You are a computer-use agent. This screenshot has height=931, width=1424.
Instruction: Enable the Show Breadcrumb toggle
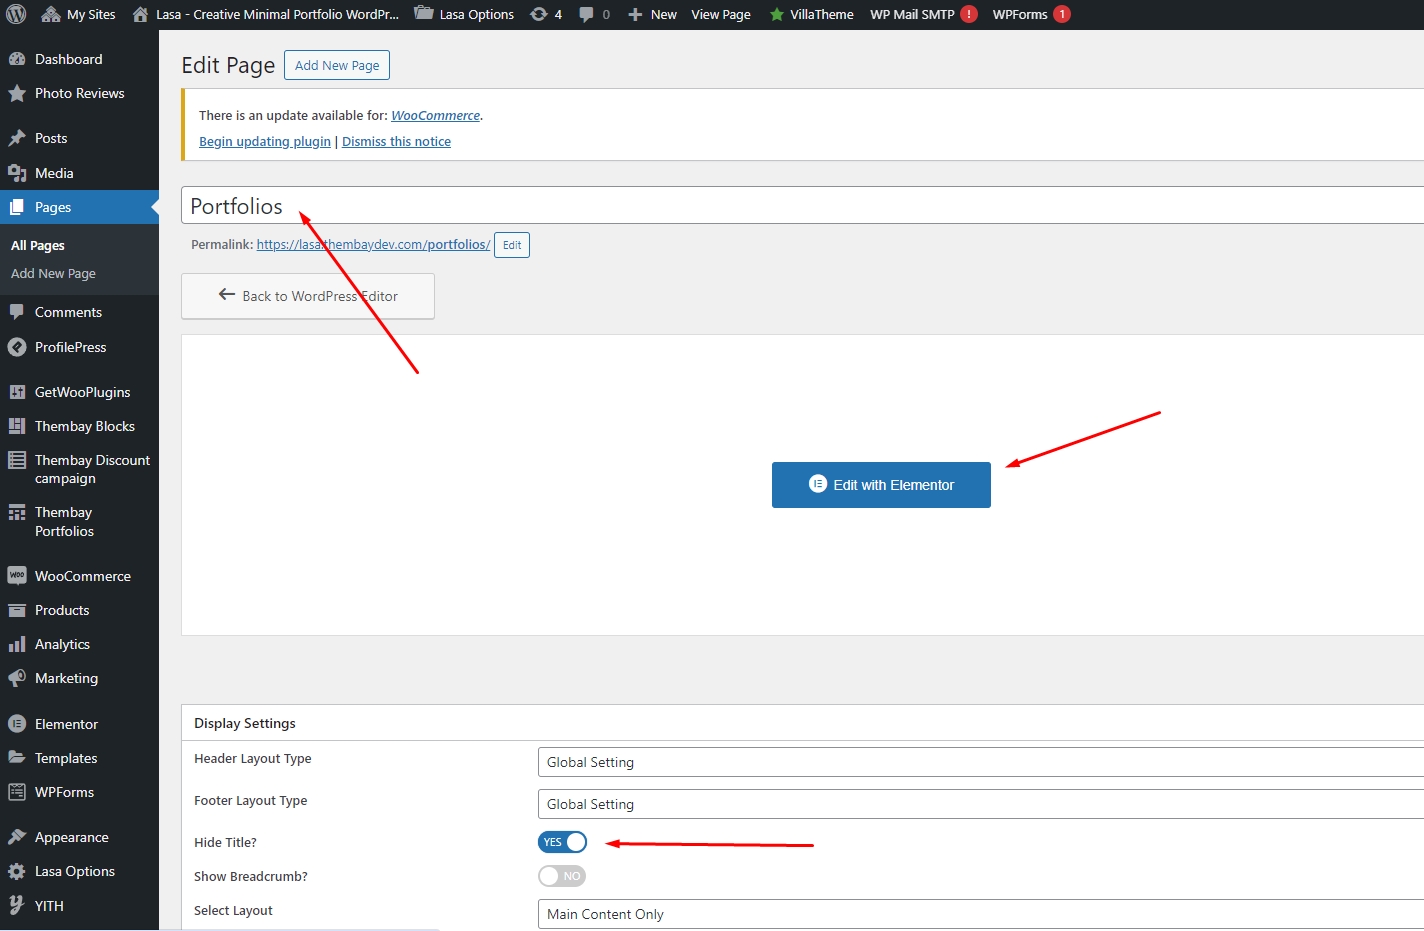(562, 876)
